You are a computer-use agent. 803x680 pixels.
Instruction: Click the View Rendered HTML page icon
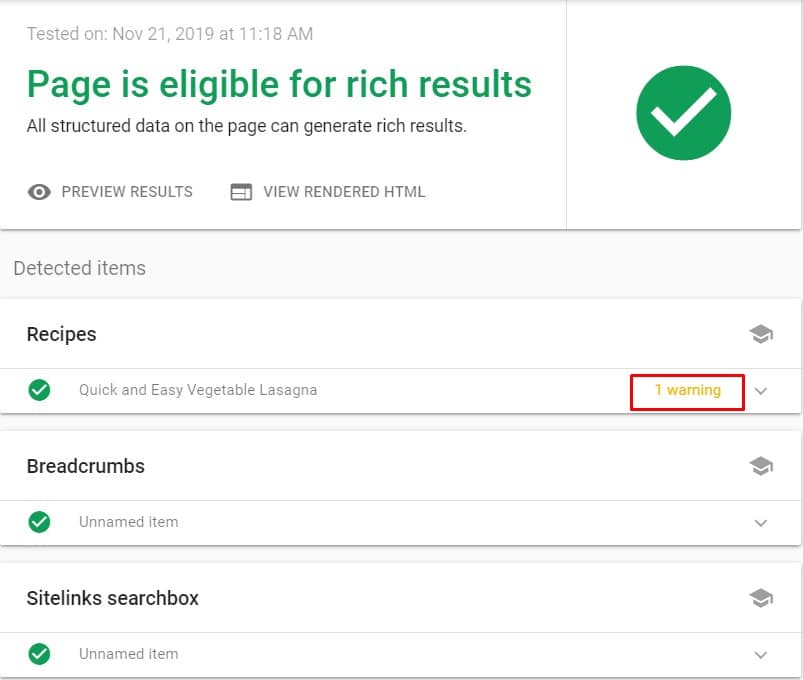point(241,192)
